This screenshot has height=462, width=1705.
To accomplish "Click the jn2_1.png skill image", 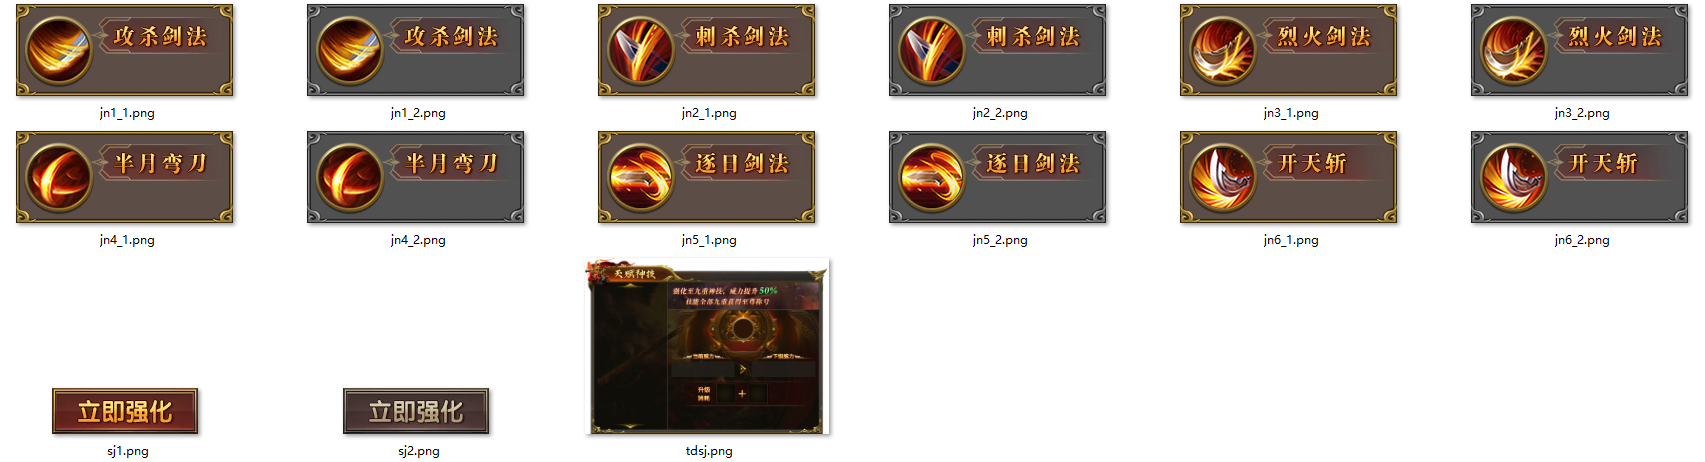I will click(707, 50).
